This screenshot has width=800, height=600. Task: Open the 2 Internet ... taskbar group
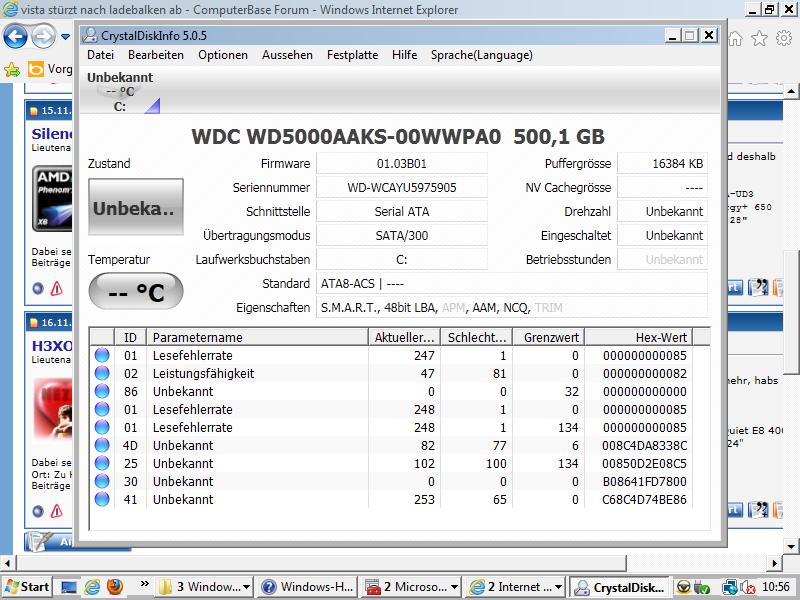pos(515,587)
